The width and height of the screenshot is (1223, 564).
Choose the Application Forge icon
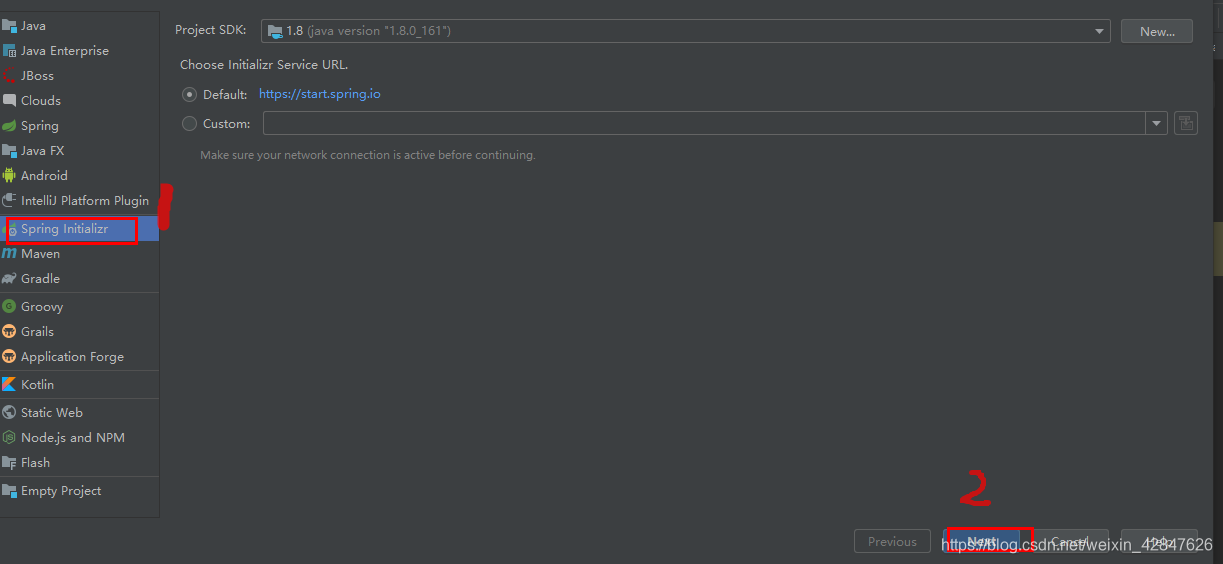pos(9,357)
